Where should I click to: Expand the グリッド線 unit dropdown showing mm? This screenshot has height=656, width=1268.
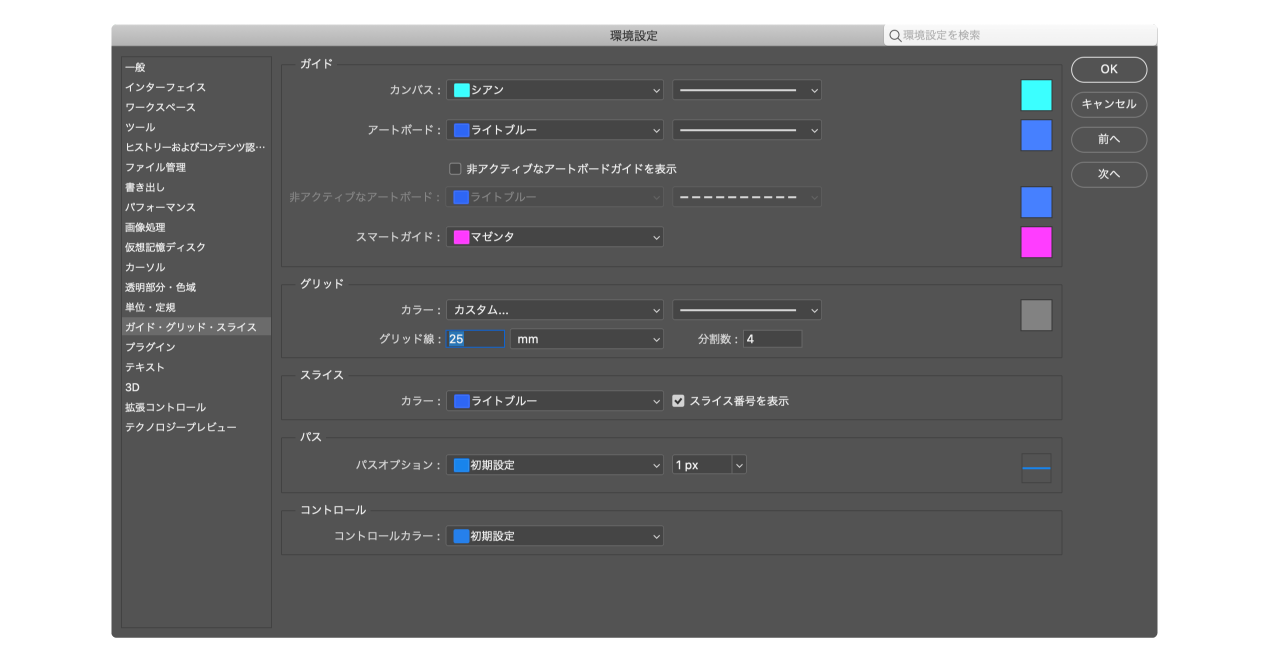(x=586, y=339)
